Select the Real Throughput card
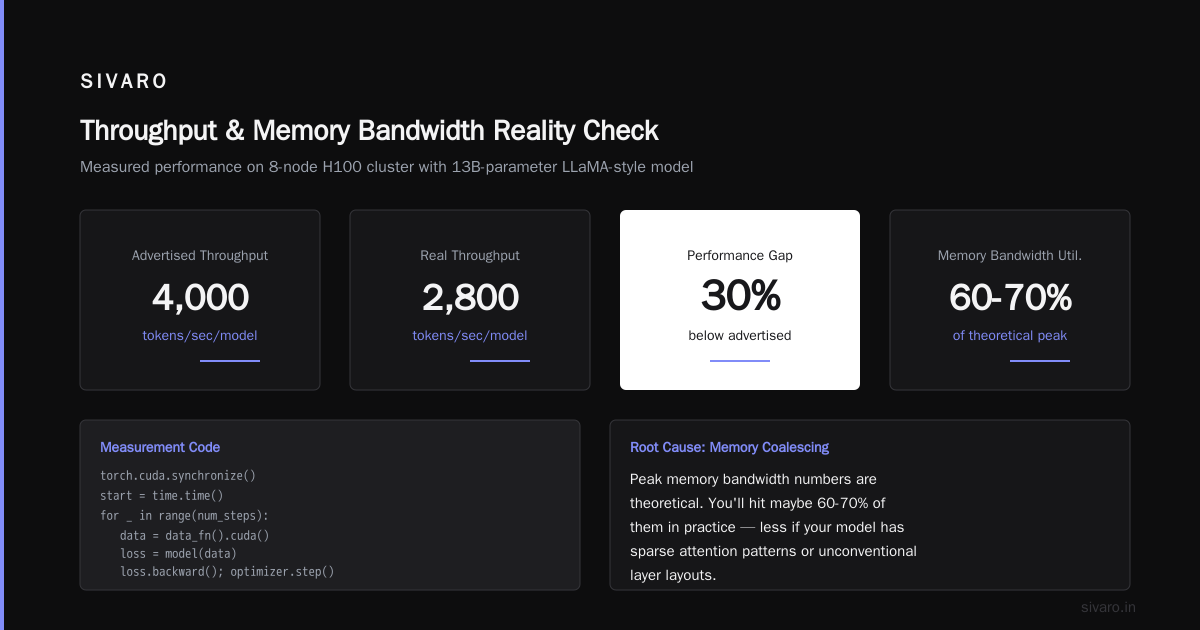1200x630 pixels. [x=470, y=300]
